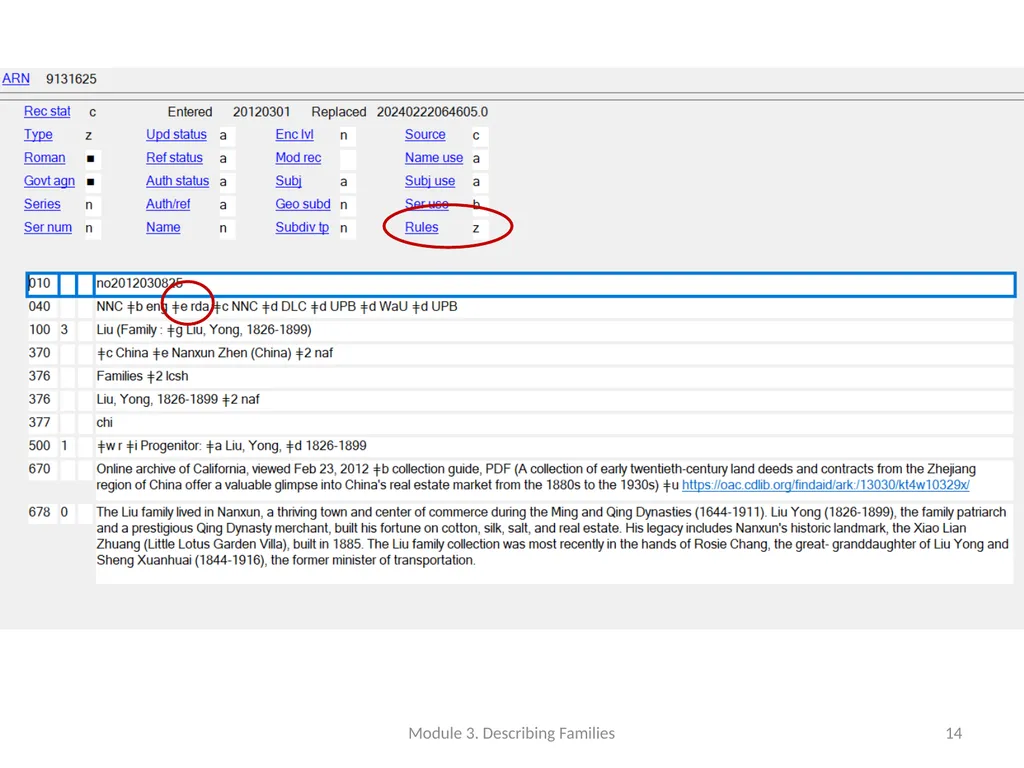Follow the oac.cdlib.org findaid URL
Screen dimensions: 1024x768
click(825, 485)
